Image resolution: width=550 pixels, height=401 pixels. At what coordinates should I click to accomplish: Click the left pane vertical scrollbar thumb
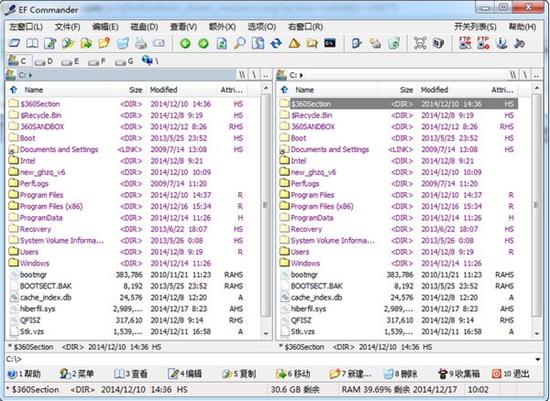[x=266, y=205]
